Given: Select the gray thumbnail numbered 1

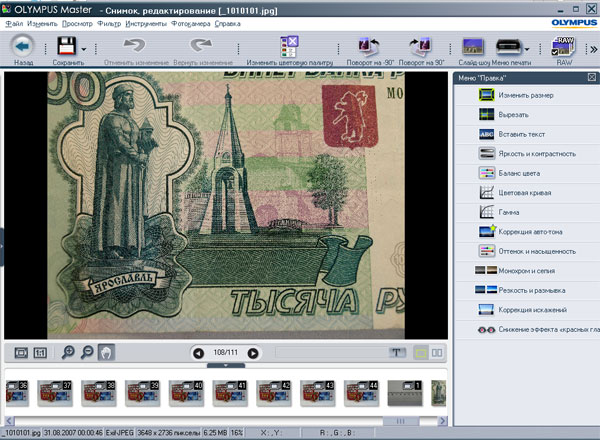Looking at the screenshot, I should [405, 393].
